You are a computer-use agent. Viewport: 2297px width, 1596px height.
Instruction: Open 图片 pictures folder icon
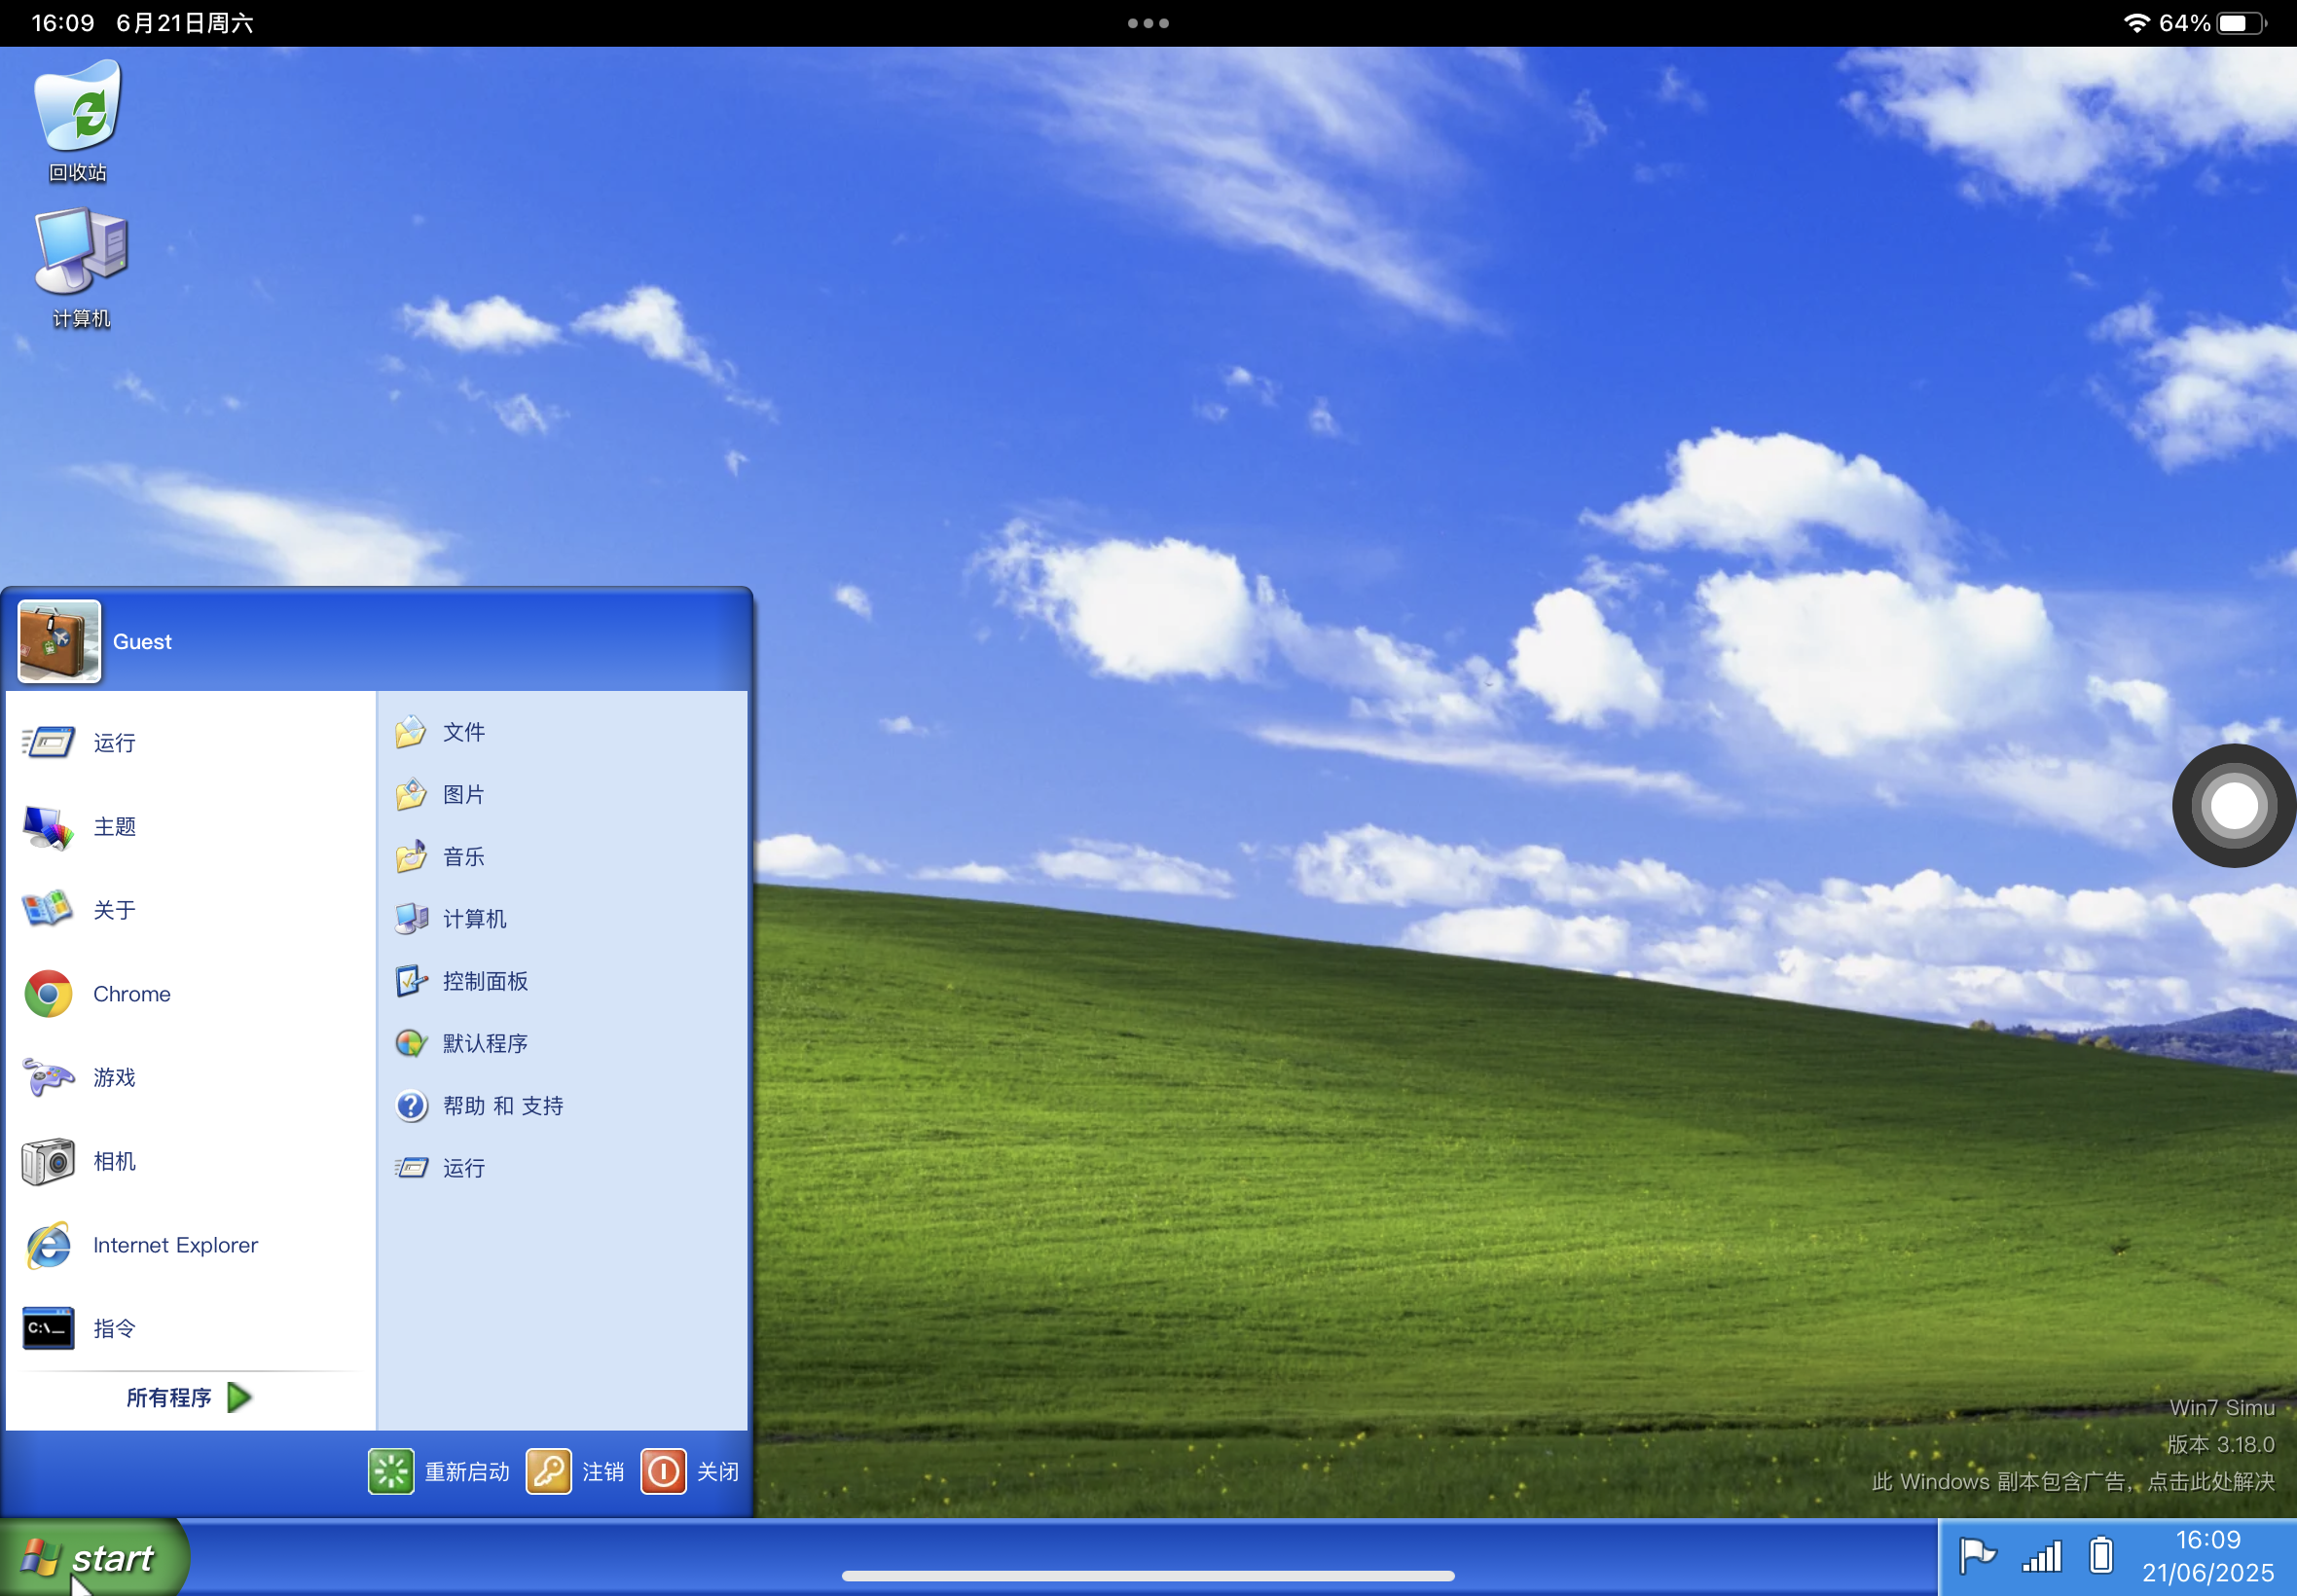pos(411,794)
